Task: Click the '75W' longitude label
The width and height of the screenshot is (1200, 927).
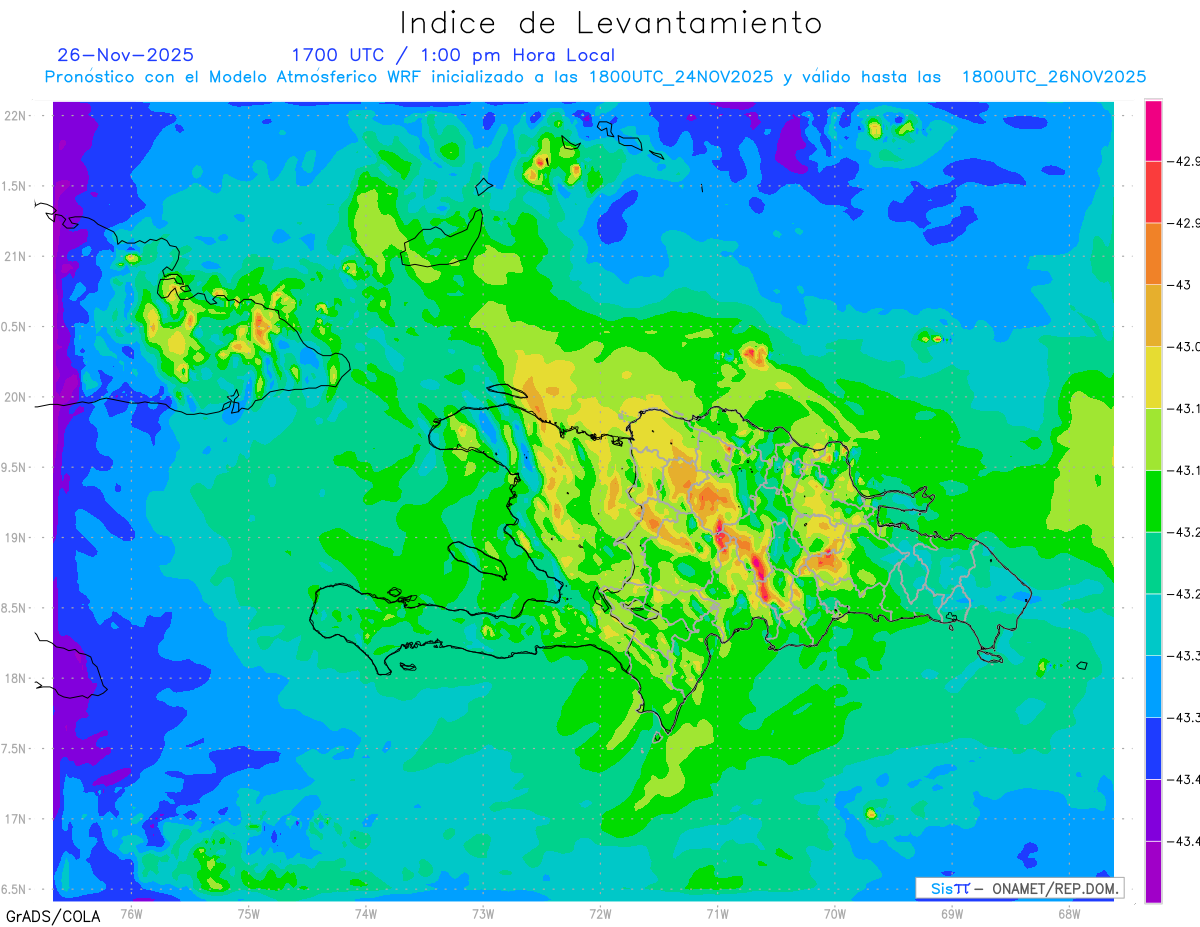Action: pyautogui.click(x=249, y=913)
